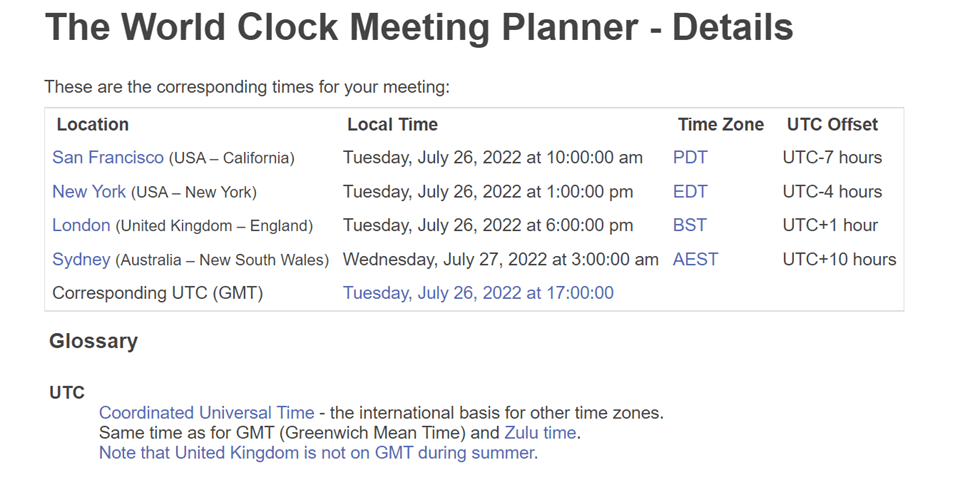Open the BST time zone link
The width and height of the screenshot is (975, 485).
pyautogui.click(x=689, y=226)
